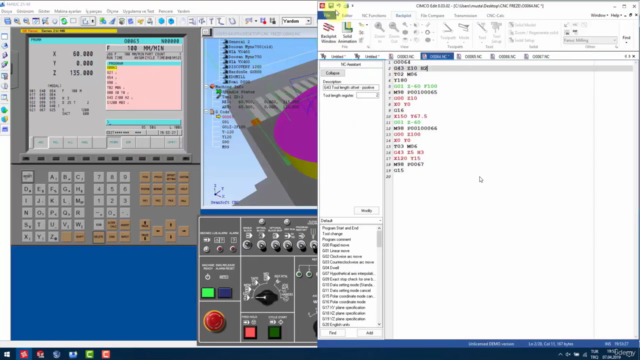The image size is (640, 360).
Task: Click the red pinned app icon on the Windows taskbar
Action: tap(24, 354)
